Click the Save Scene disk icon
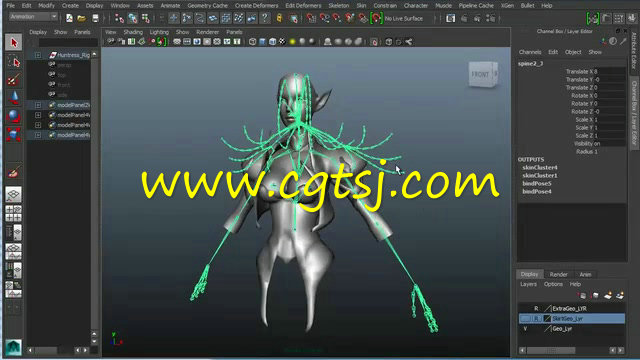This screenshot has height=360, width=640. 95,18
